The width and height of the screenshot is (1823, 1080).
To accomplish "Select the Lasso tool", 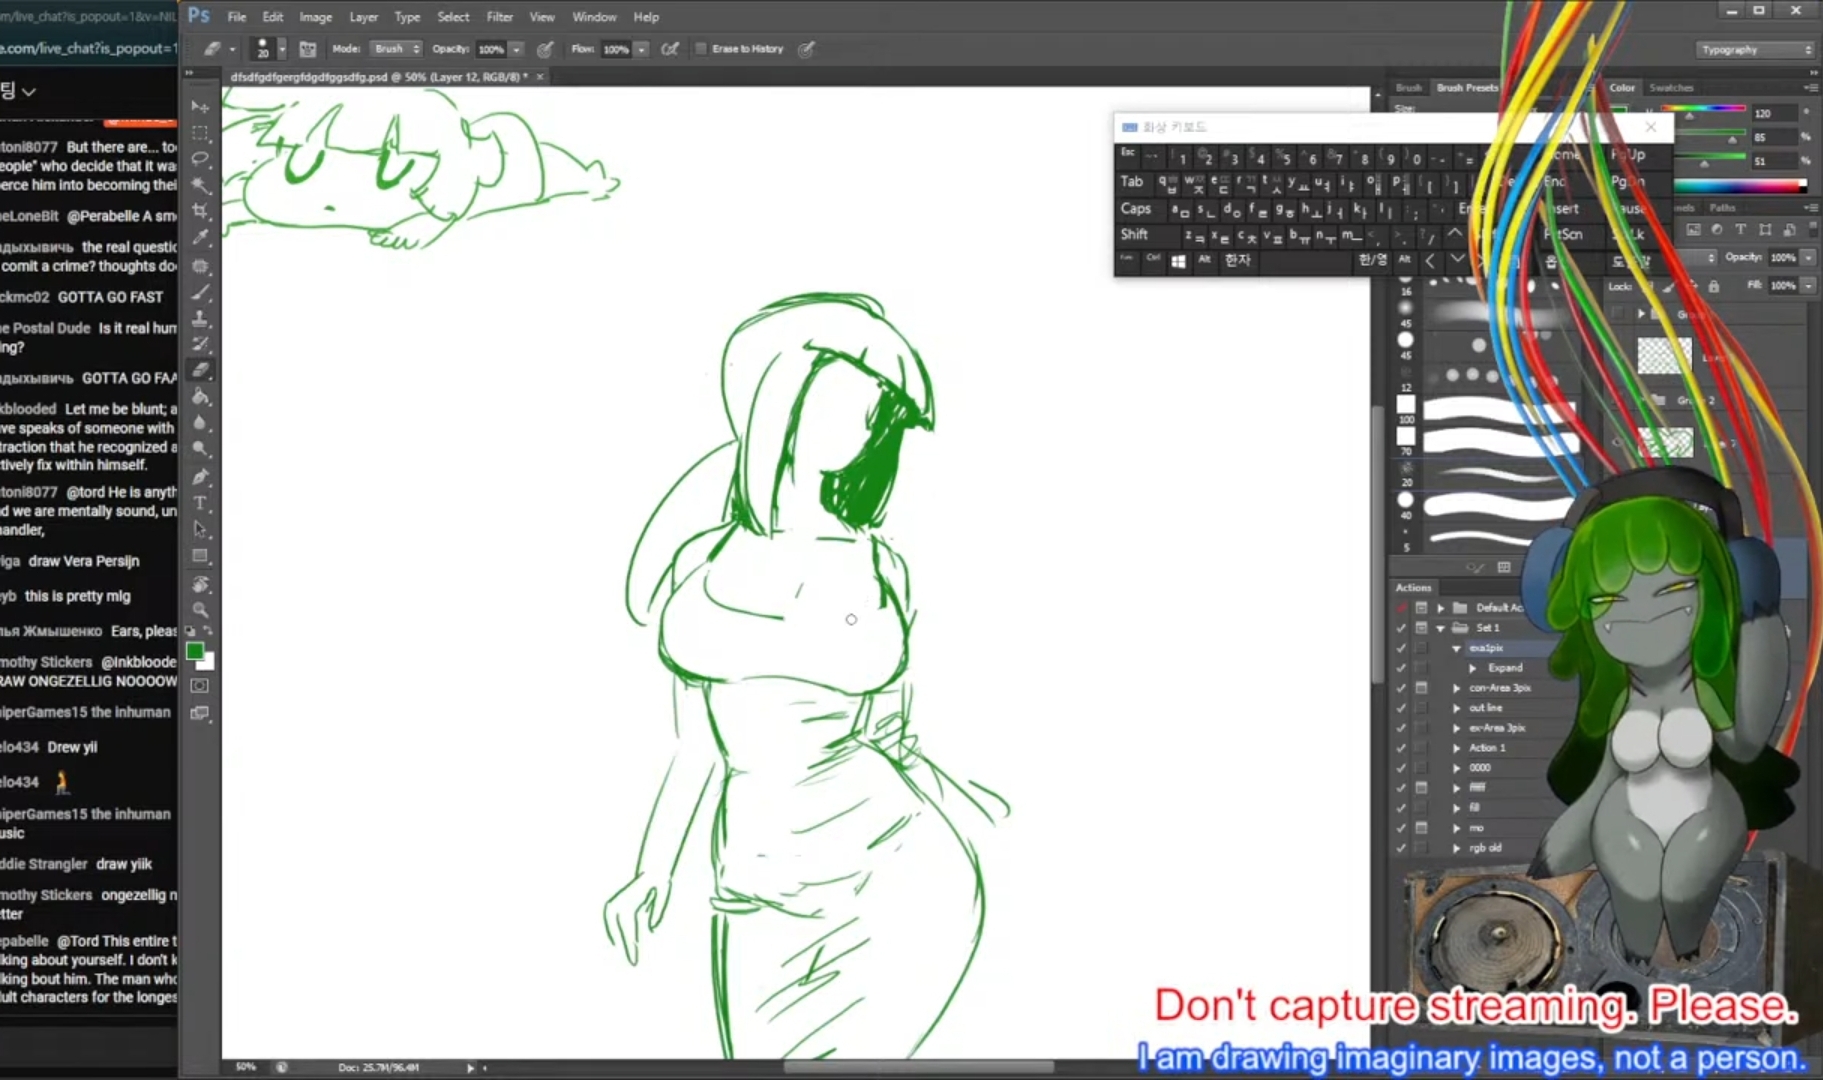I will click(x=200, y=159).
